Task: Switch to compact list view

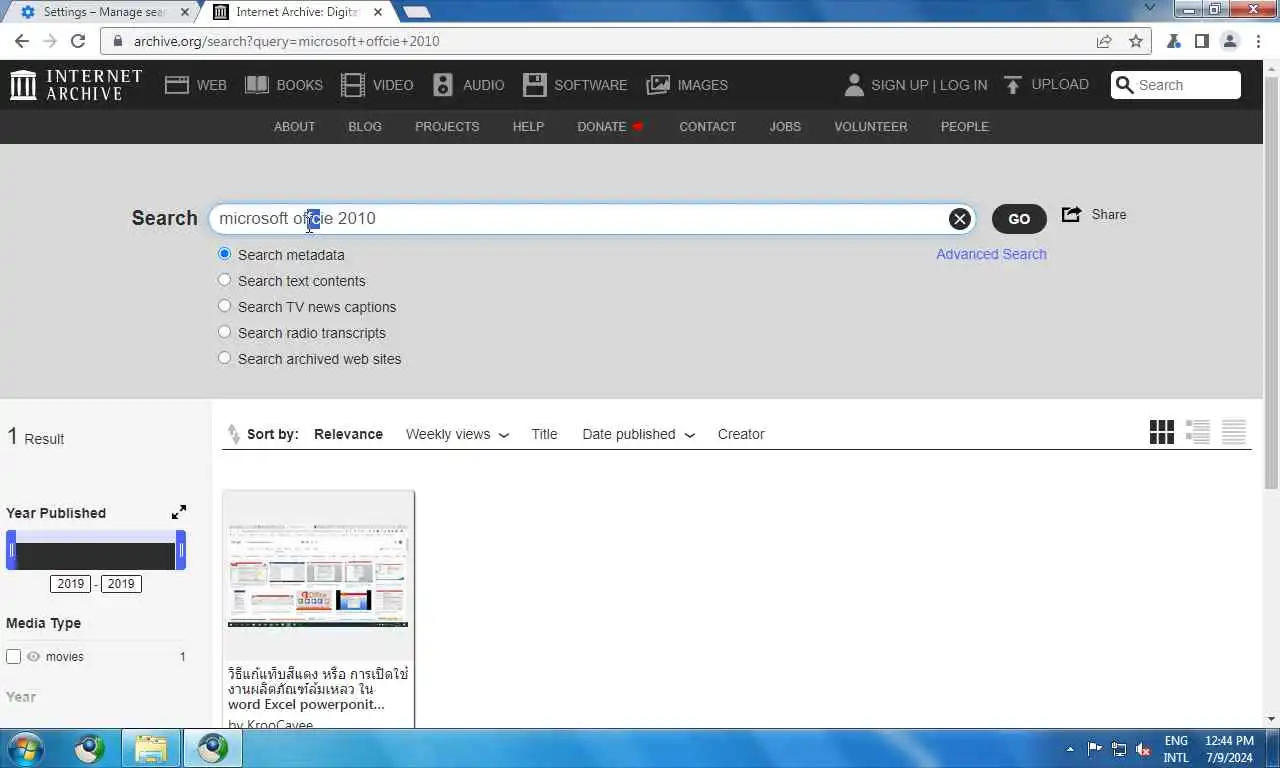Action: (x=1234, y=432)
